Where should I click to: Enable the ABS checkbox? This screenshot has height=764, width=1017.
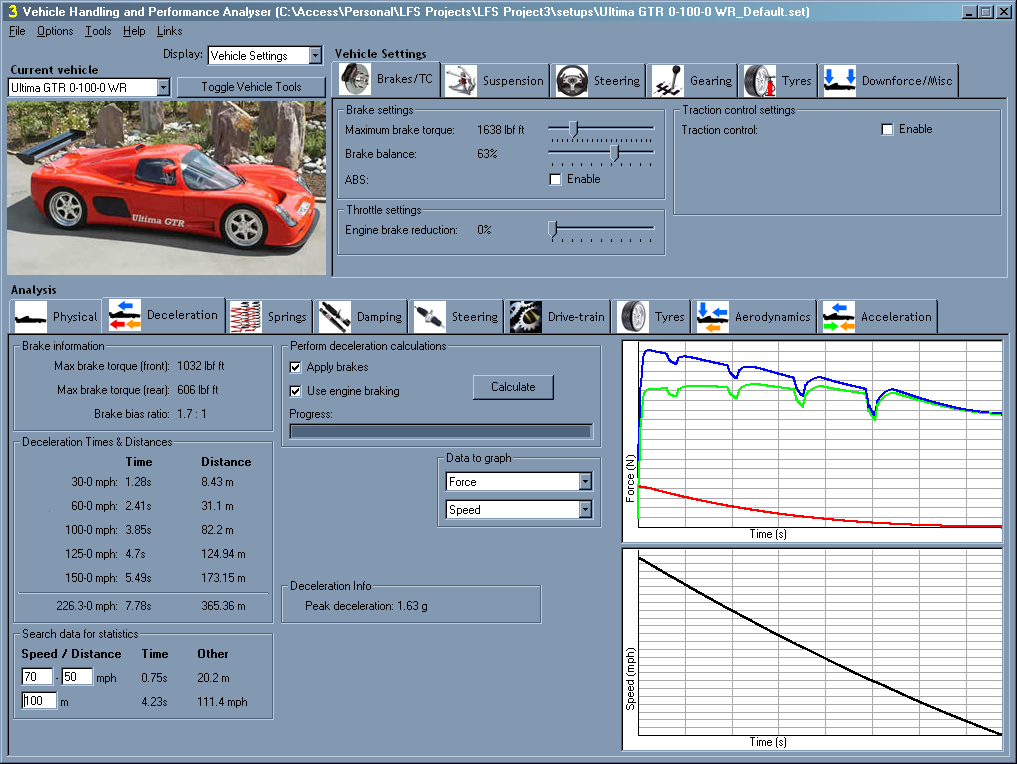click(x=556, y=179)
